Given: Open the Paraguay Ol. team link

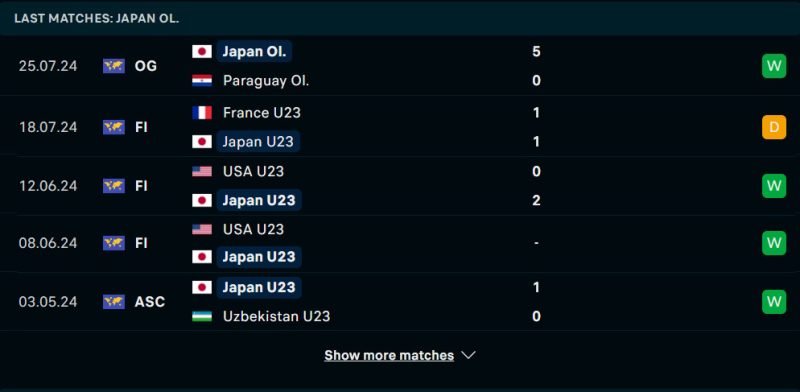Looking at the screenshot, I should click(266, 81).
